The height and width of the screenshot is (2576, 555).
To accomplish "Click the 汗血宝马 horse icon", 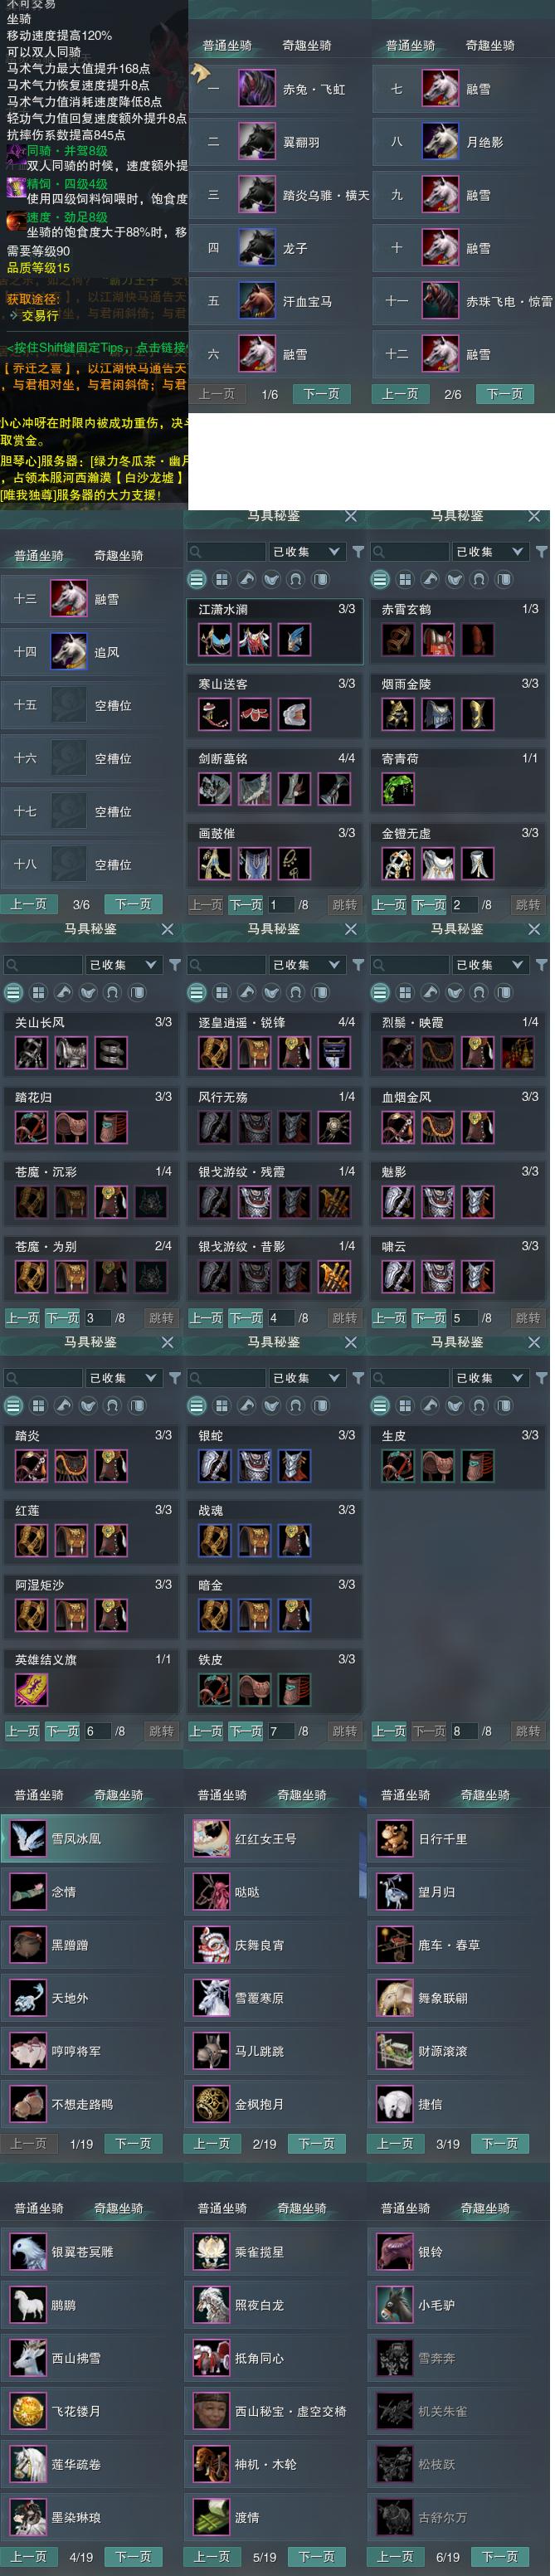I will tap(257, 300).
